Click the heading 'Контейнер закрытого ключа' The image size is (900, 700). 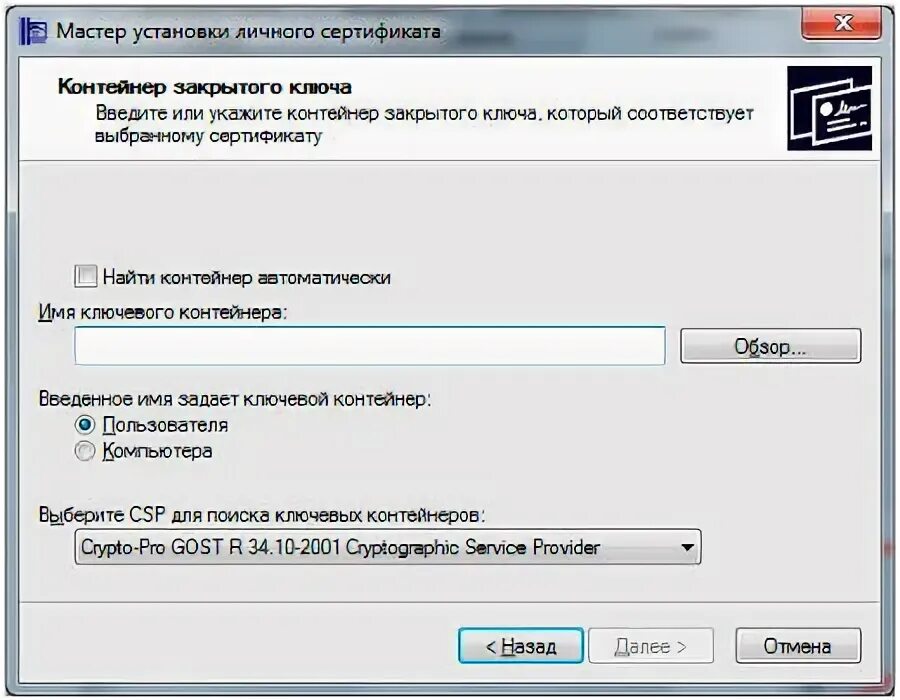pyautogui.click(x=205, y=87)
